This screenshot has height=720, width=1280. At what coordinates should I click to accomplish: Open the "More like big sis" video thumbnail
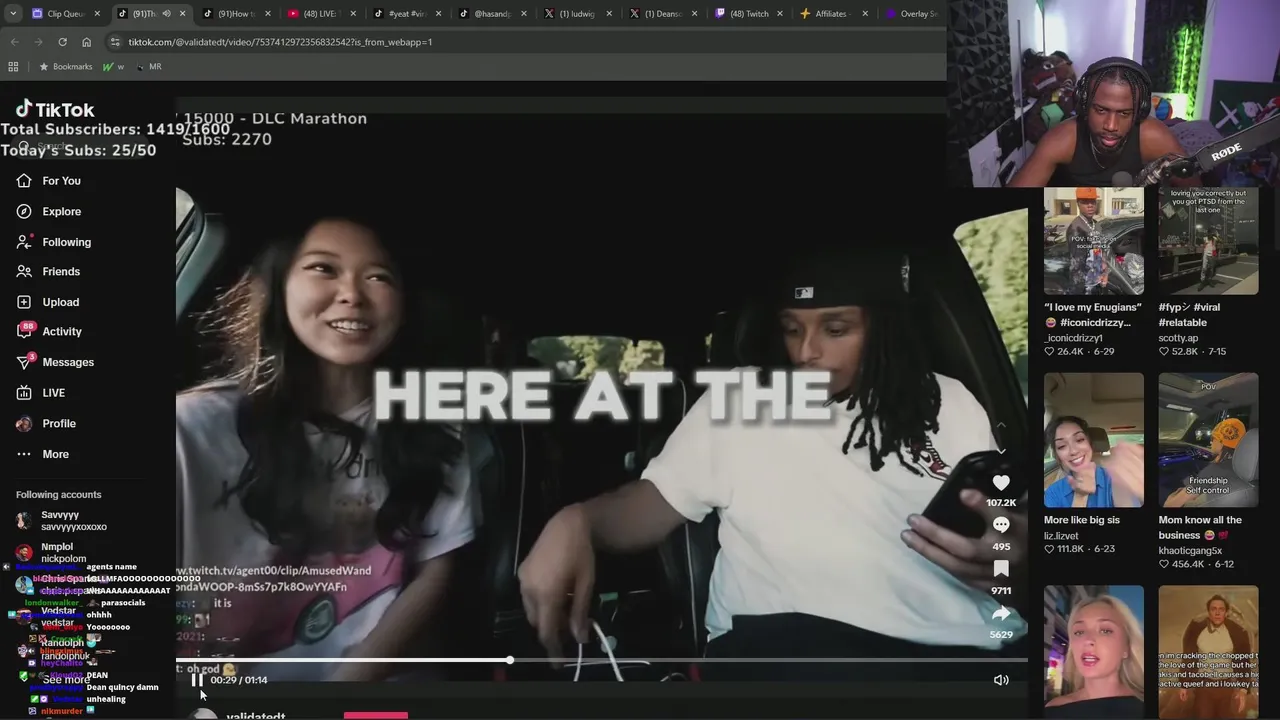[1094, 440]
